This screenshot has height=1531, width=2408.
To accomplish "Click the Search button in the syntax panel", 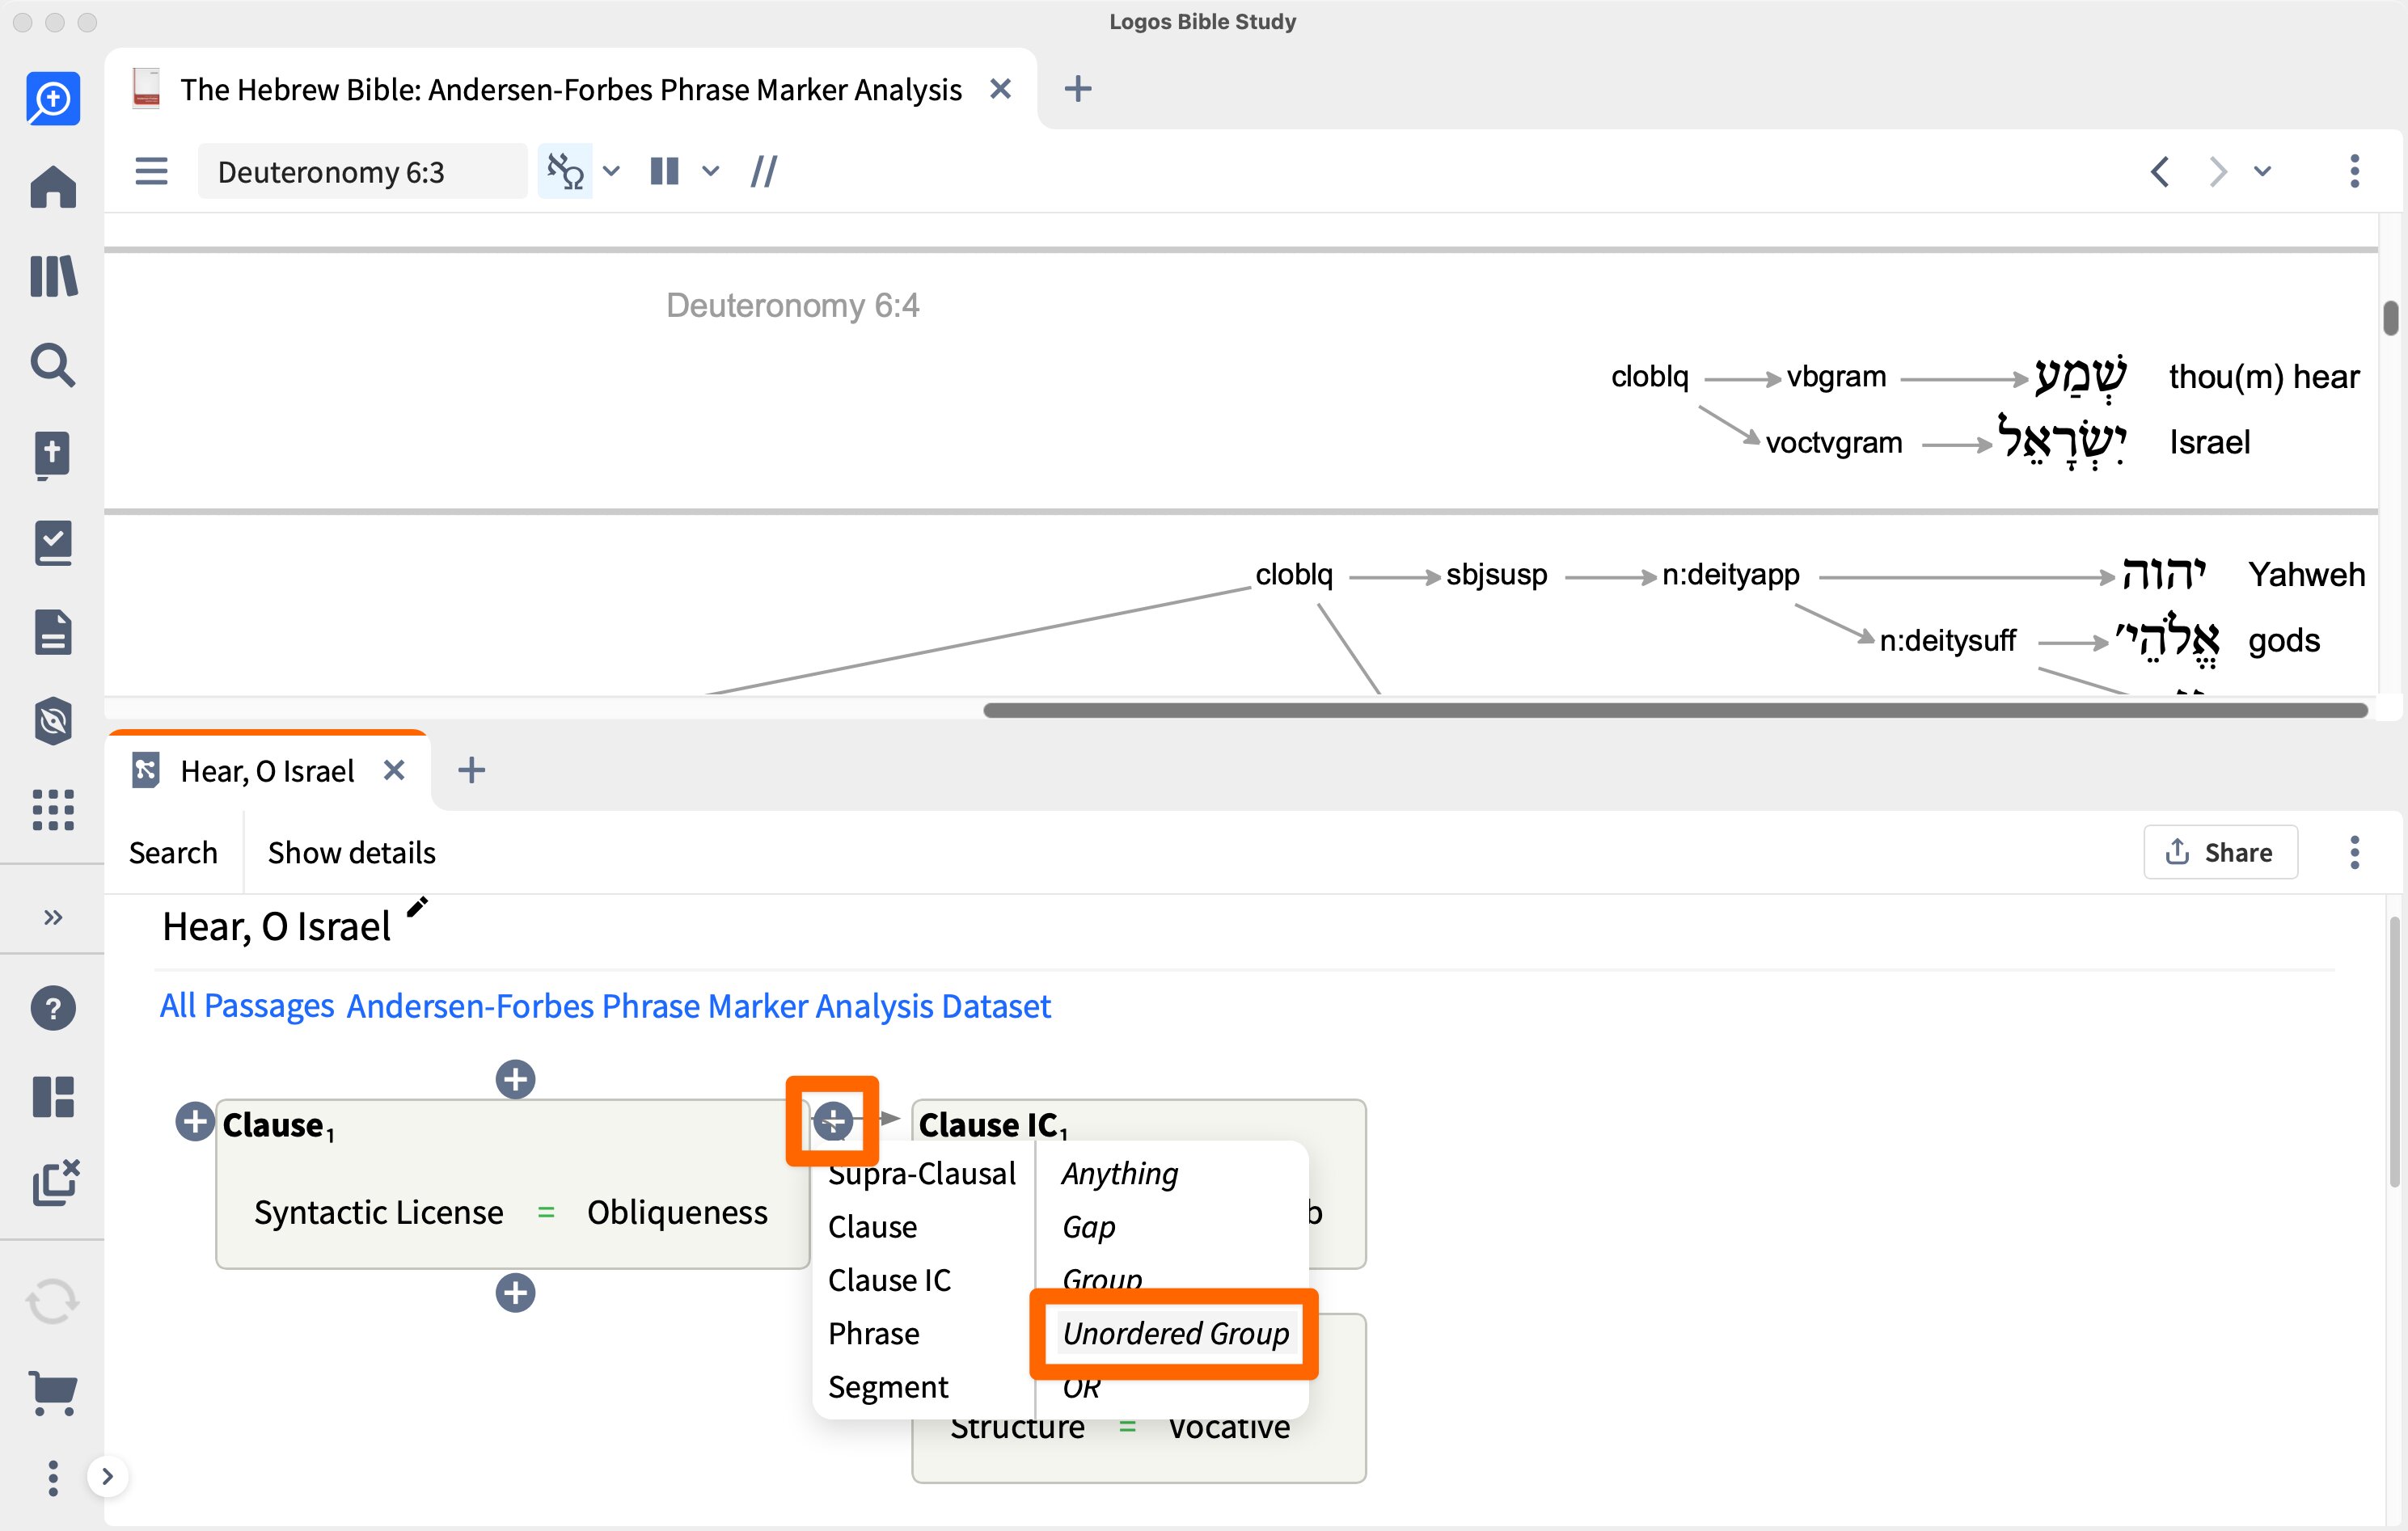I will [173, 852].
